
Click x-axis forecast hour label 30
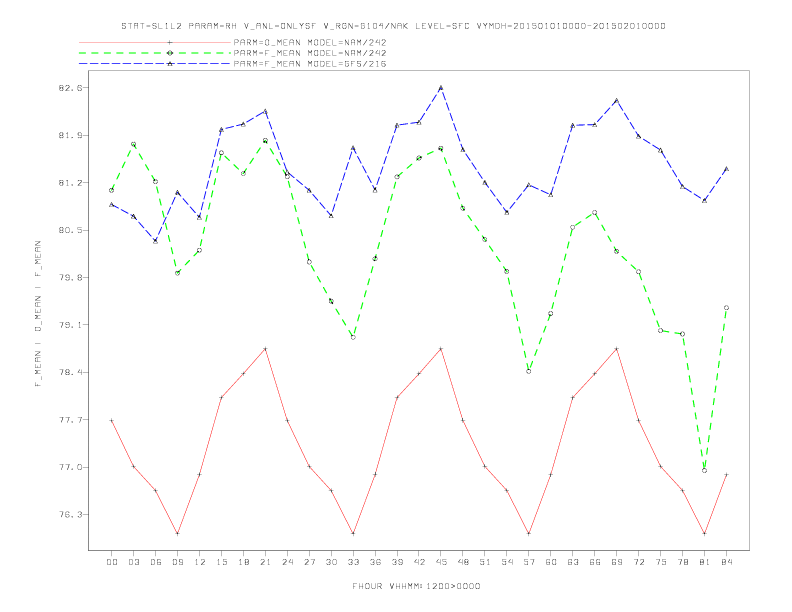point(331,562)
